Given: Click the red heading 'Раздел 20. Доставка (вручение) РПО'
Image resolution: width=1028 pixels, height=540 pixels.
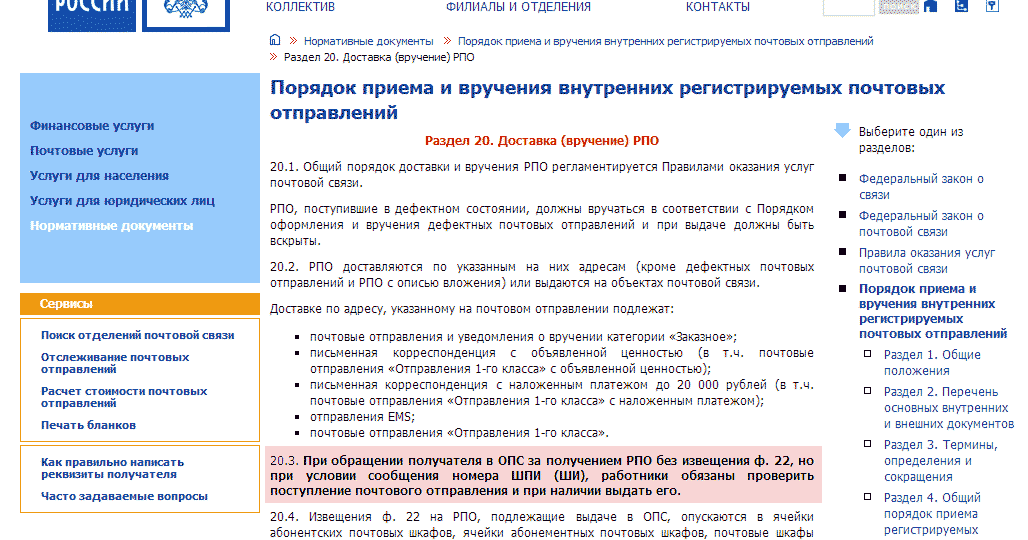Looking at the screenshot, I should (542, 141).
